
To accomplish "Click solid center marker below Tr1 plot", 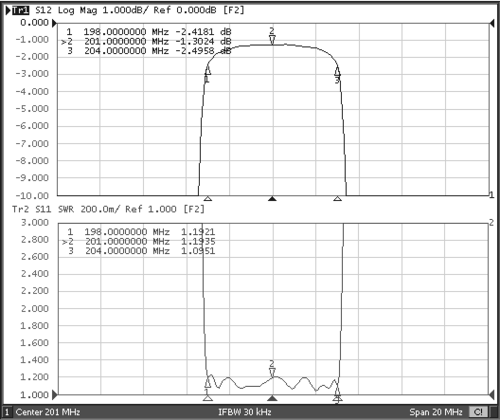I will tap(272, 199).
